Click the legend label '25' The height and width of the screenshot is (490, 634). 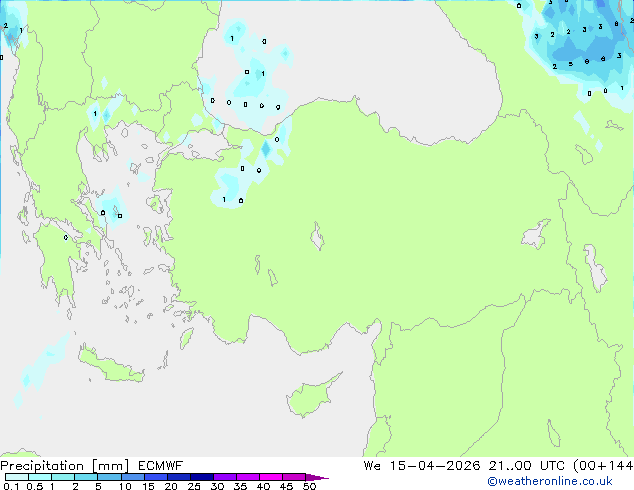click(x=194, y=486)
